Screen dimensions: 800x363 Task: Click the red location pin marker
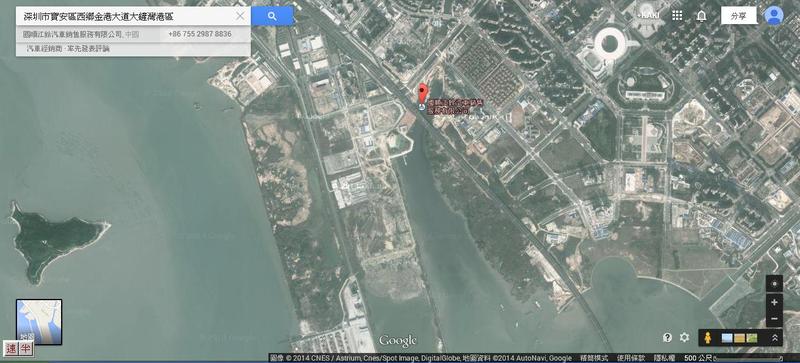(x=422, y=94)
